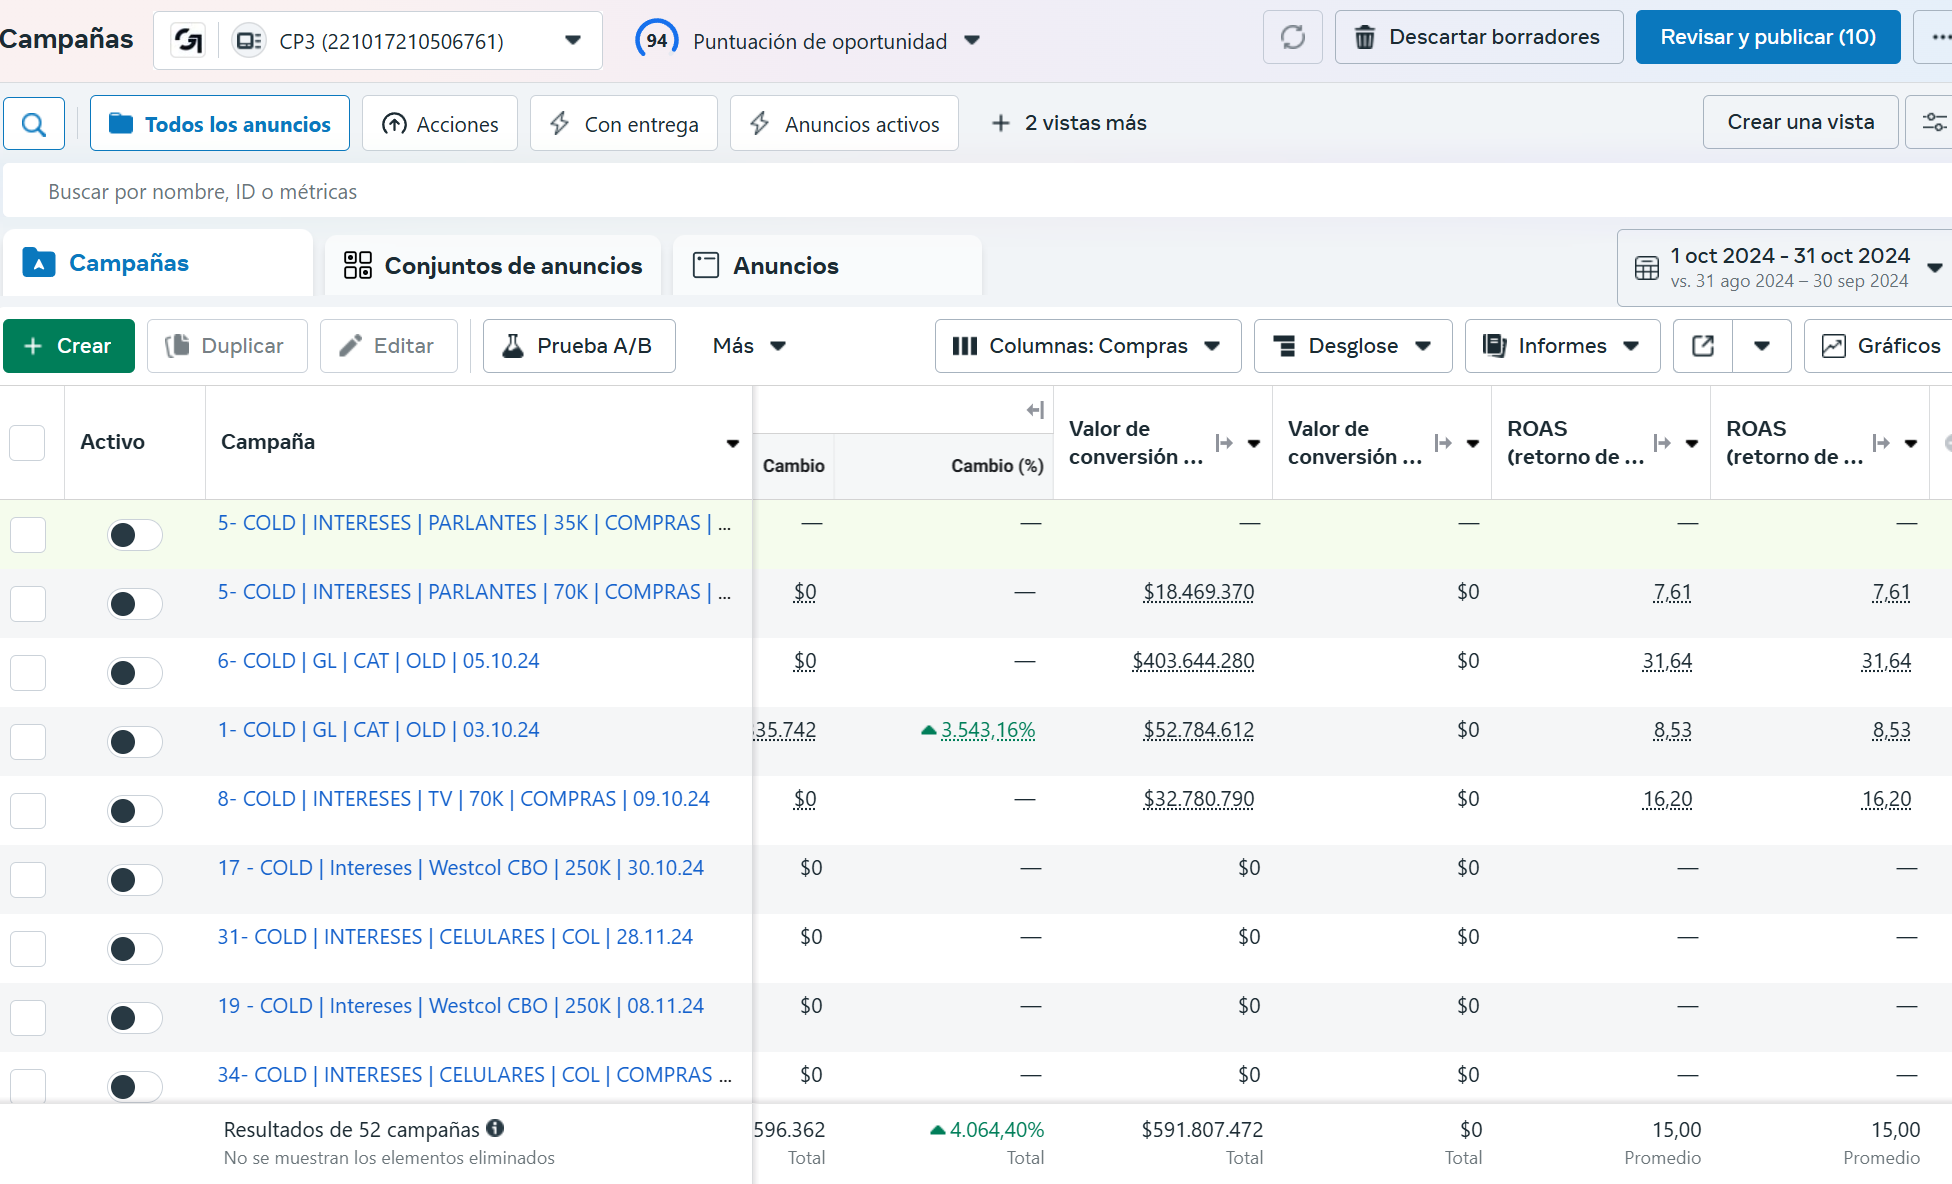Click Revisar y publicar (10) button
The height and width of the screenshot is (1184, 1952).
[1768, 37]
